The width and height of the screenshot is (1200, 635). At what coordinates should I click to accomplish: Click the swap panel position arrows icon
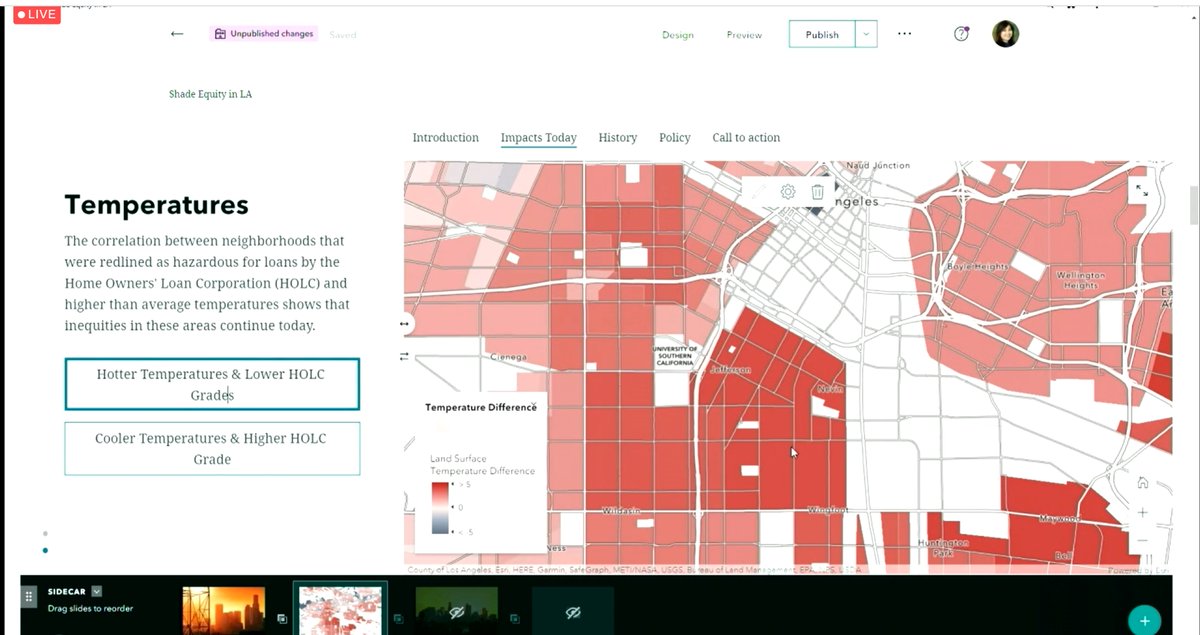point(404,356)
